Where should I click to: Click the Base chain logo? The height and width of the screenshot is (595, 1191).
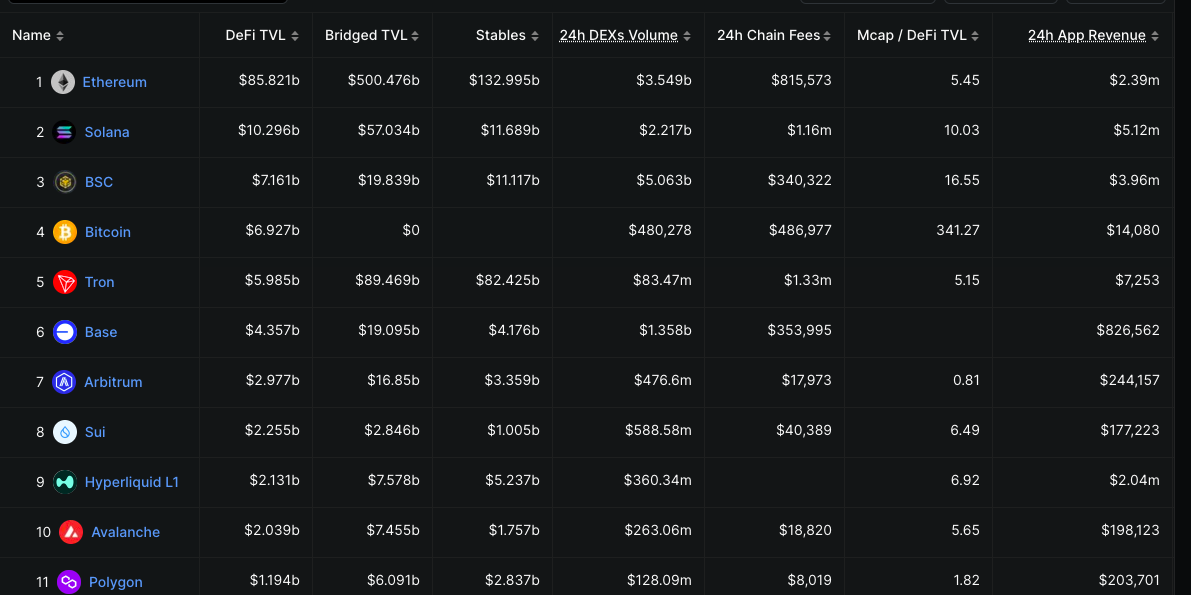[x=62, y=331]
